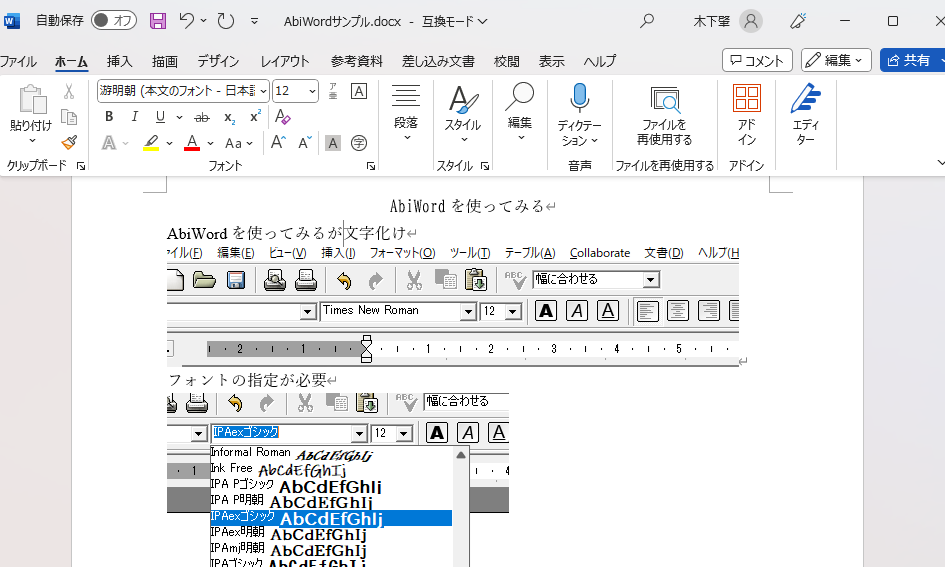The width and height of the screenshot is (945, 567).
Task: Open the compatibility mode dropdown in title
Action: [454, 21]
